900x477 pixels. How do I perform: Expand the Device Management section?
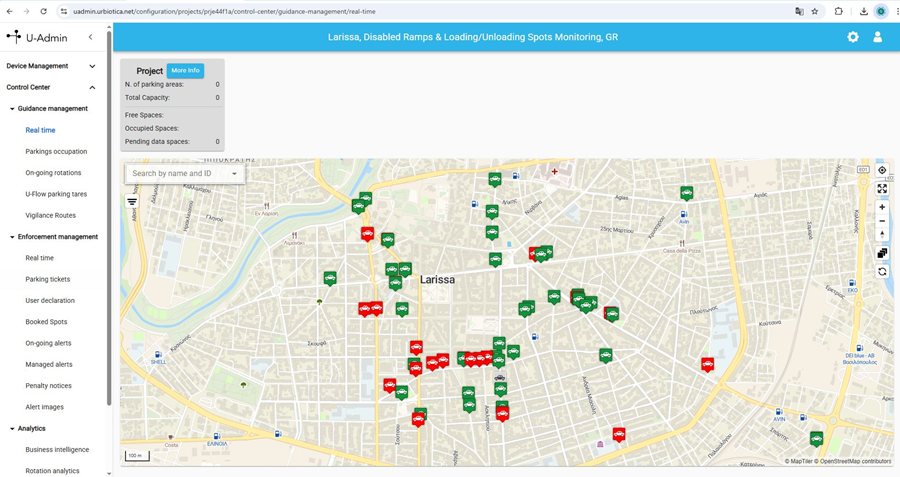[x=92, y=66]
